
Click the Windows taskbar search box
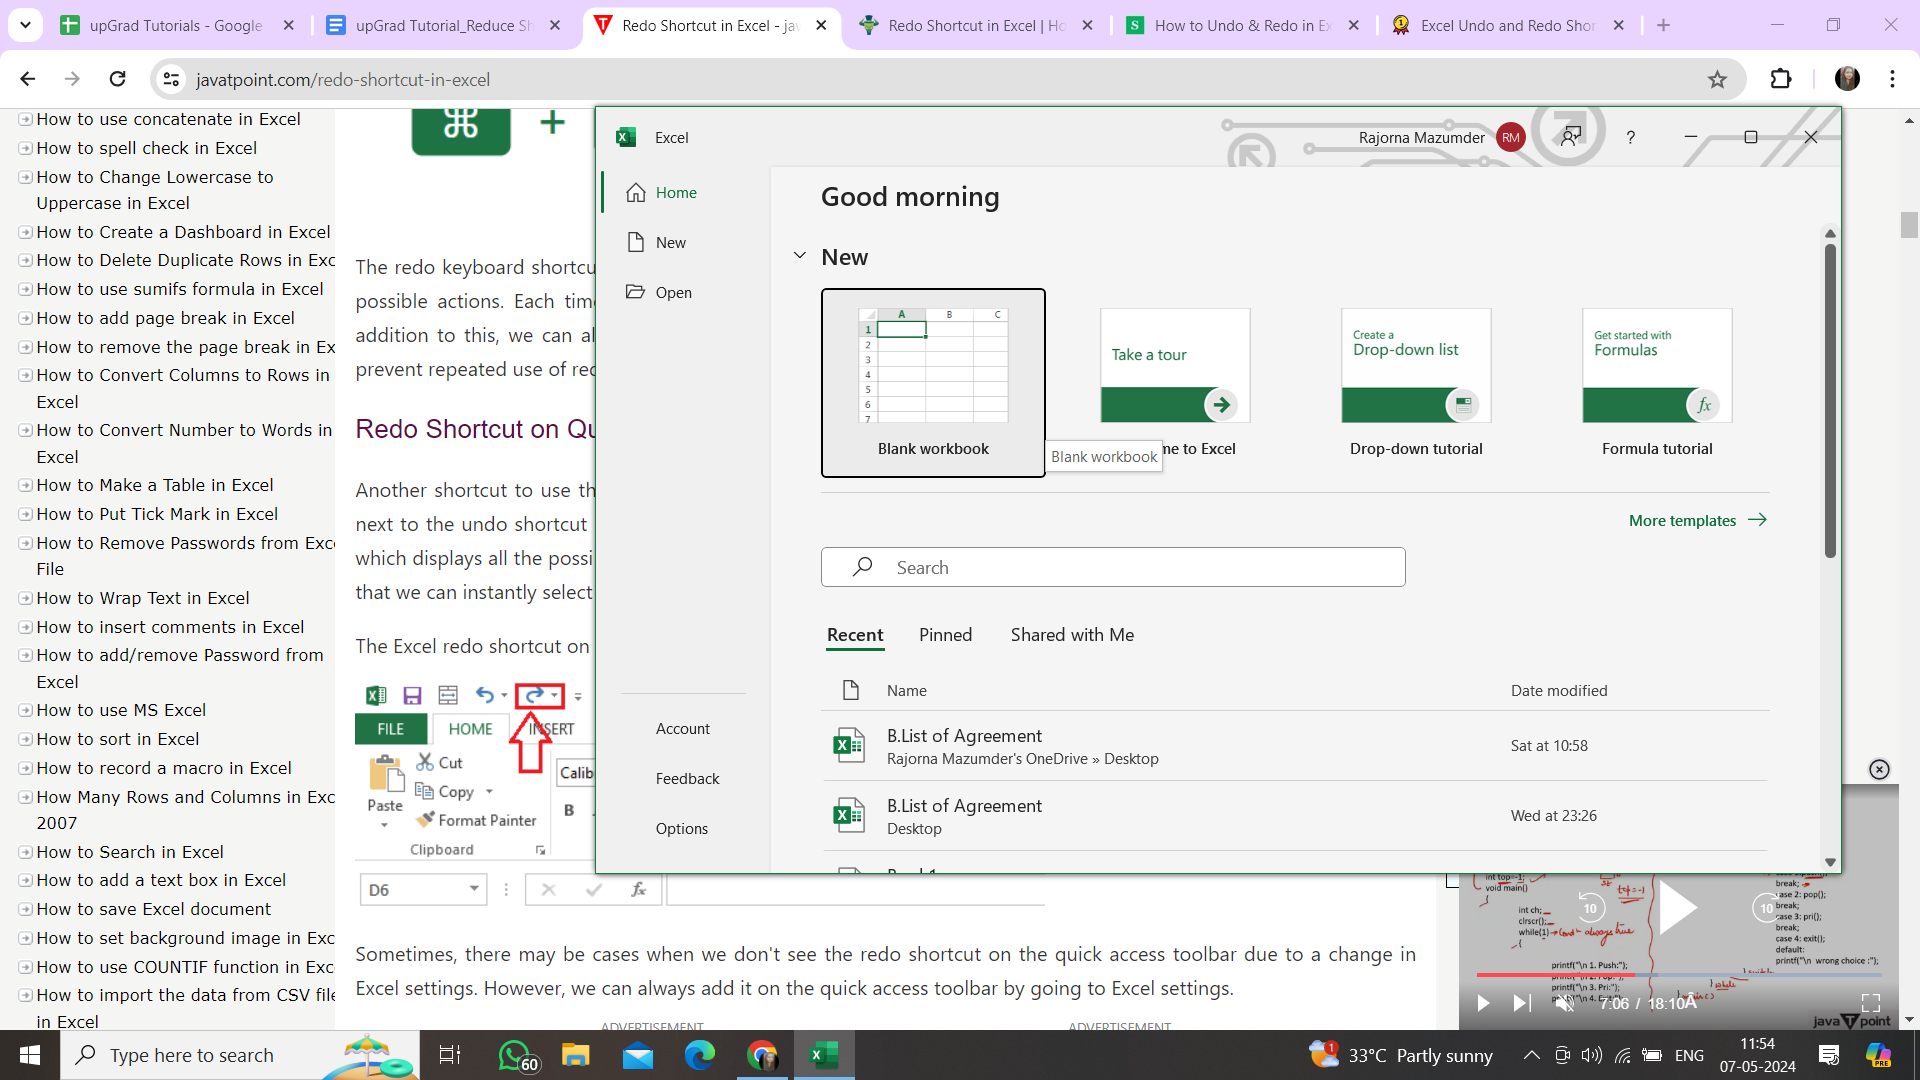click(240, 1055)
